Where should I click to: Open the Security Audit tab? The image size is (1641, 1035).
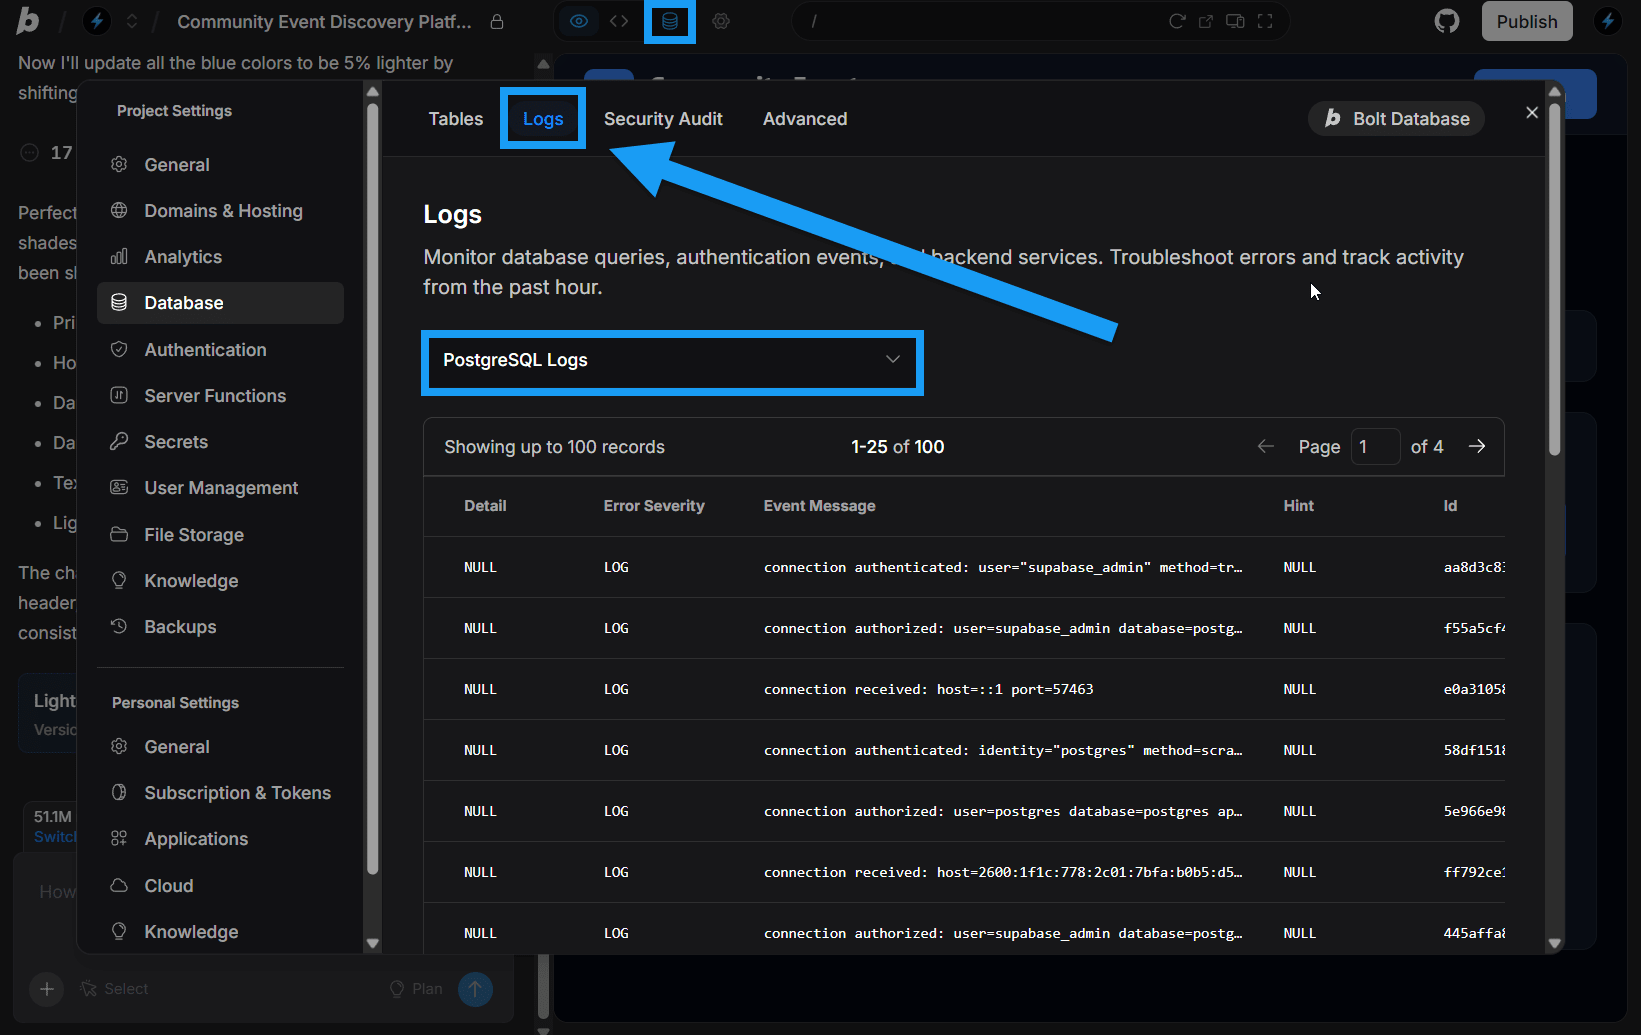(663, 118)
